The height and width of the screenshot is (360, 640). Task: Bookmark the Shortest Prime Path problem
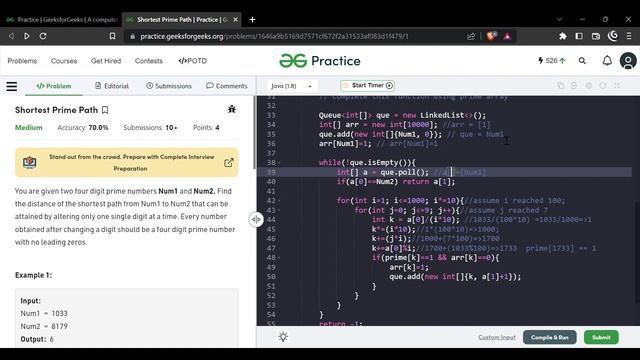coord(105,110)
